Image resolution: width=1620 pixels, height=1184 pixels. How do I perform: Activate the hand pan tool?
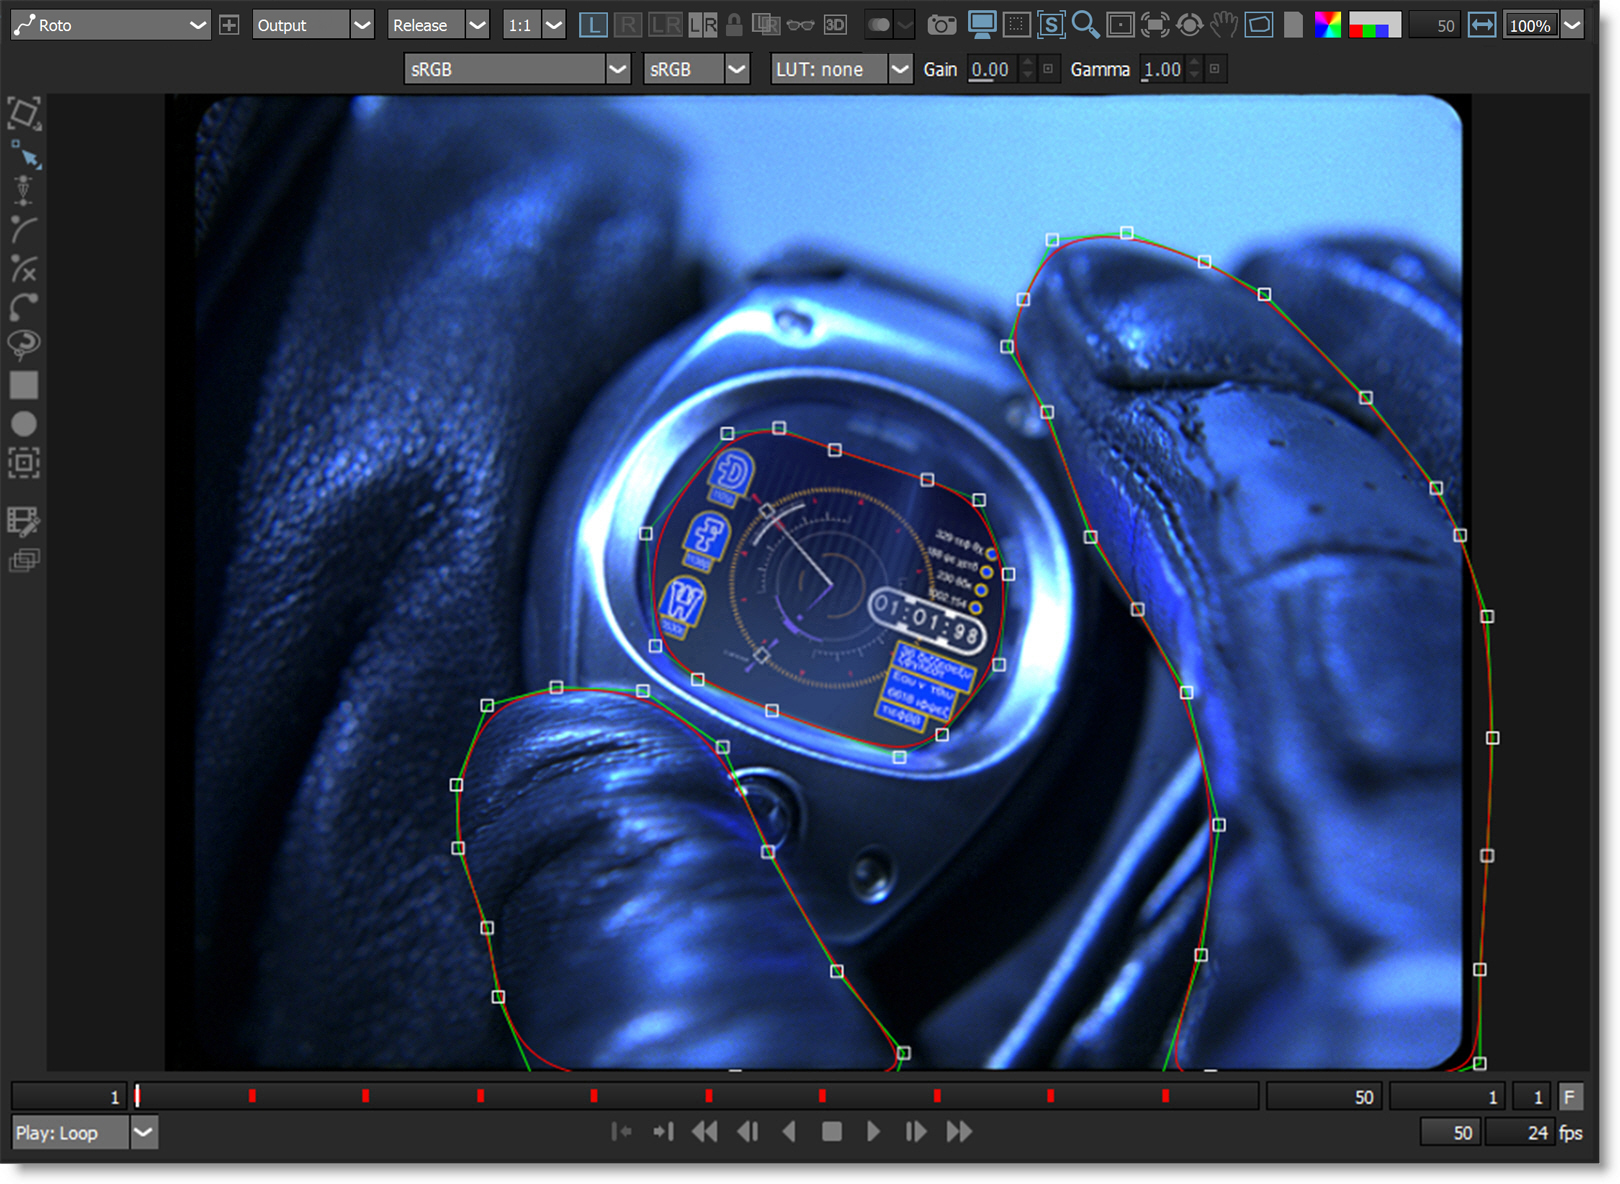point(1224,25)
